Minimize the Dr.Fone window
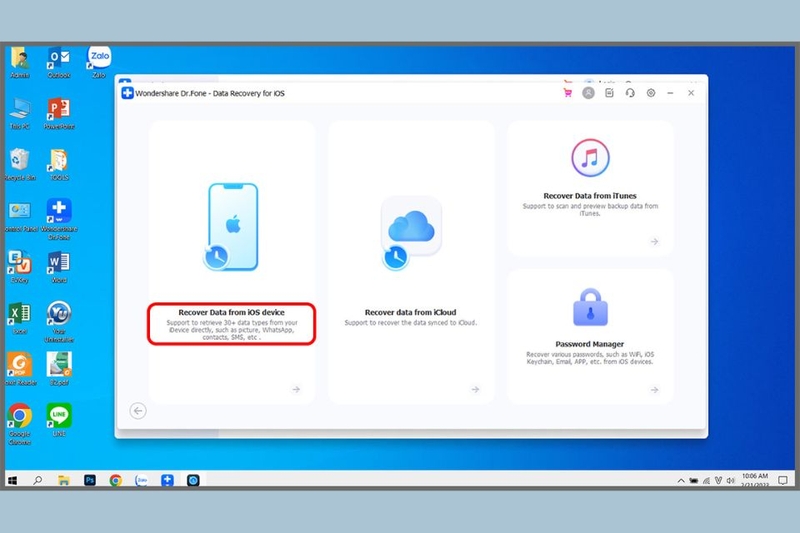This screenshot has height=533, width=800. 670,93
